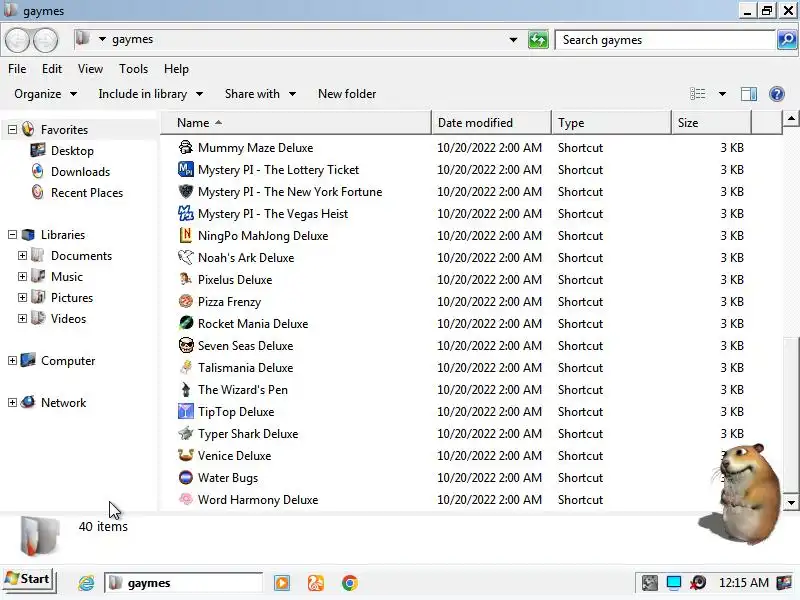Viewport: 800px width, 600px height.
Task: Click the monitor icon in system tray
Action: tap(674, 583)
